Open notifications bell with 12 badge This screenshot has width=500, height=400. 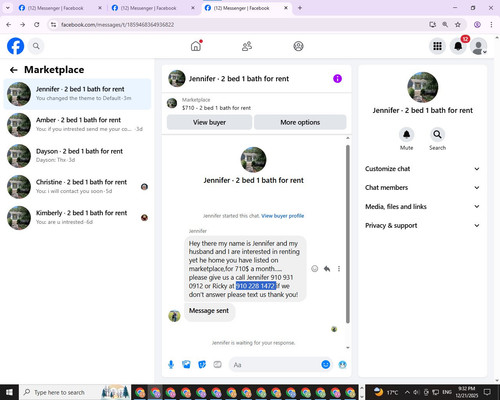coord(458,46)
